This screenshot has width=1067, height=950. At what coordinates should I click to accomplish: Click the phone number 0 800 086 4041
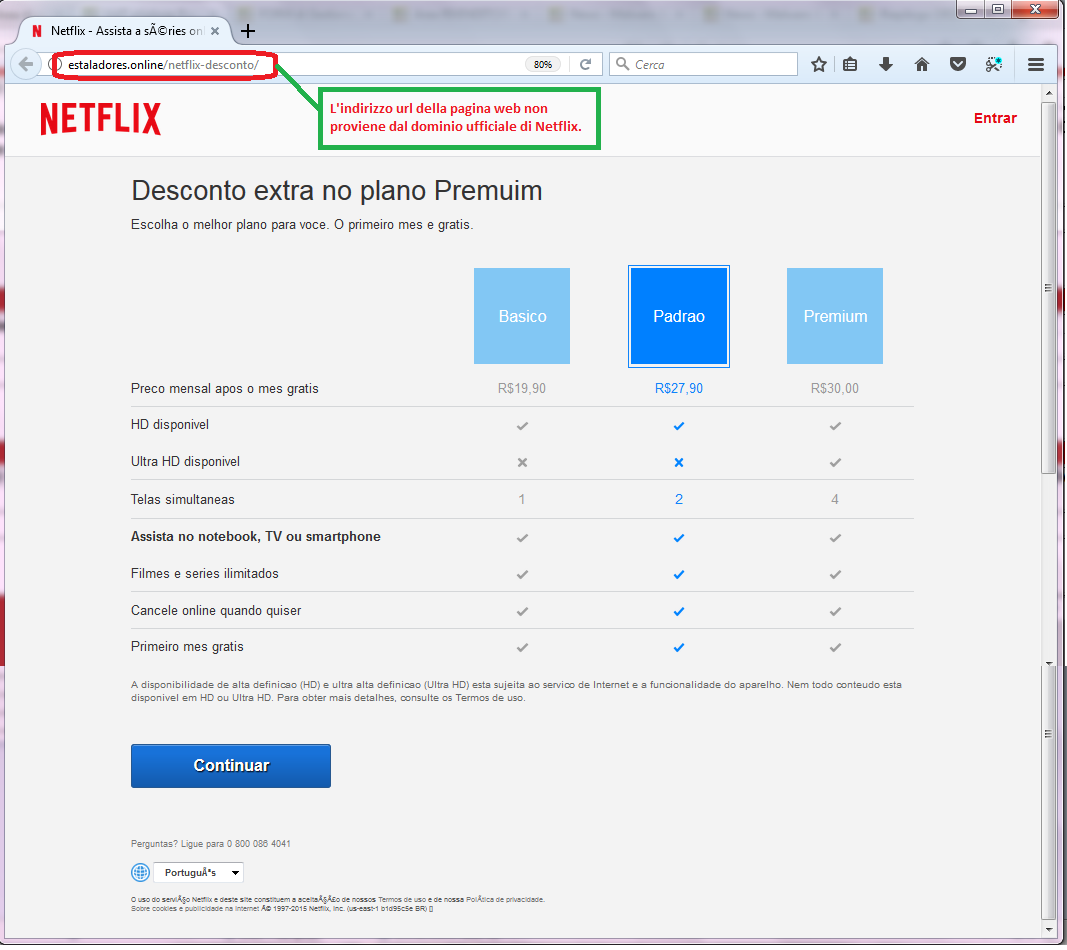pos(259,843)
